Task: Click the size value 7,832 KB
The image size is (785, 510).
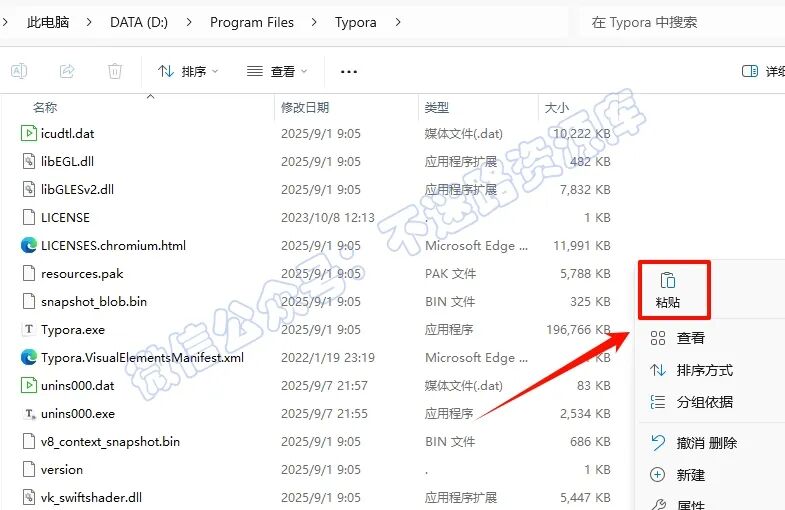Action: click(x=585, y=190)
